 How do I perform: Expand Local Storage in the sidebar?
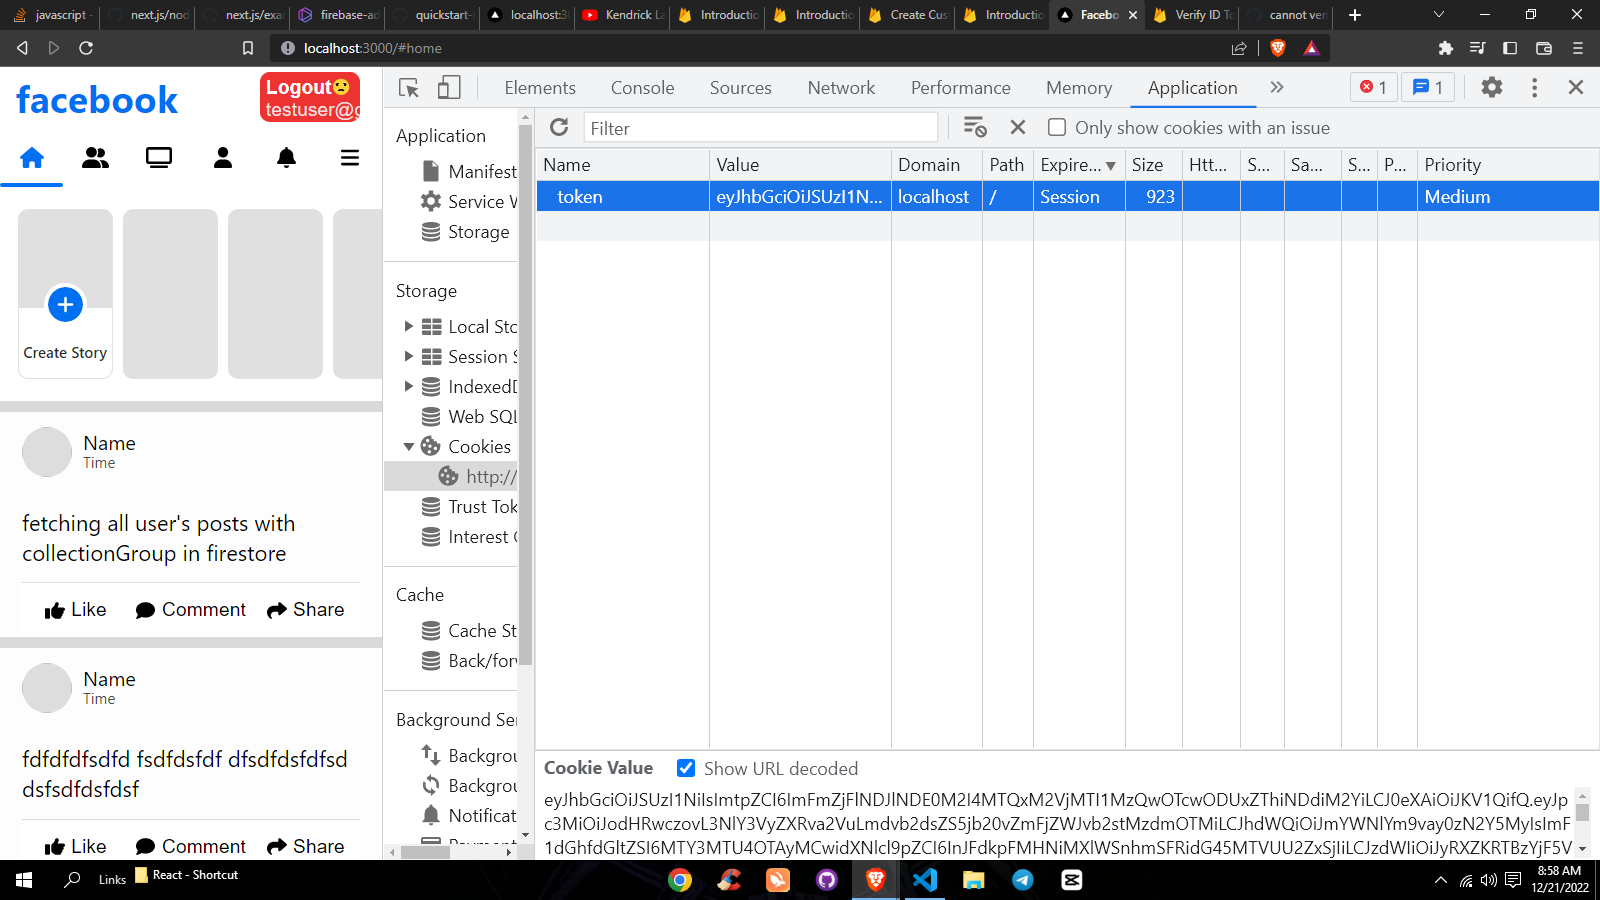pyautogui.click(x=408, y=326)
